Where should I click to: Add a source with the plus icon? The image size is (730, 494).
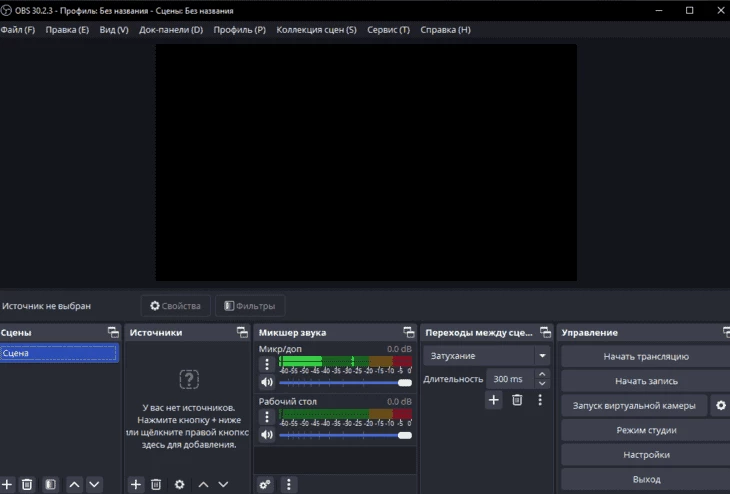[x=136, y=484]
